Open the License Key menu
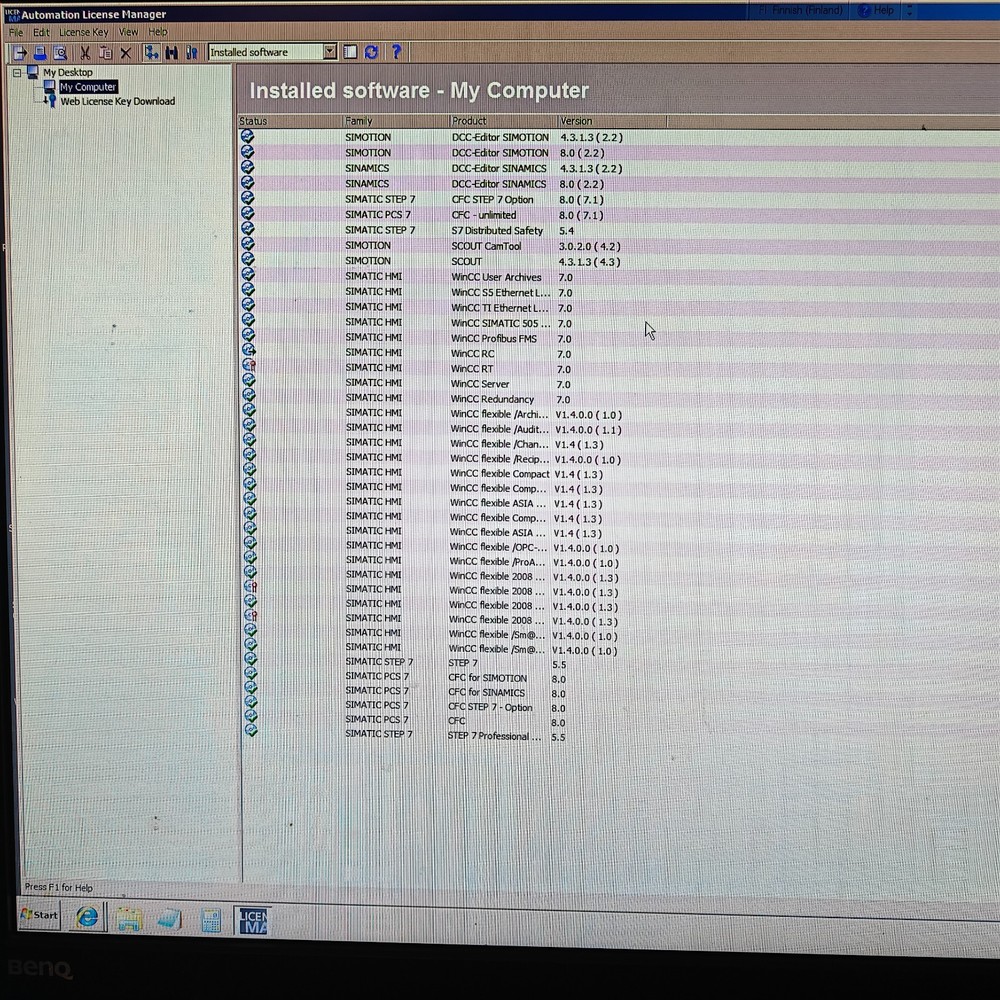Viewport: 1000px width, 1000px height. point(83,32)
